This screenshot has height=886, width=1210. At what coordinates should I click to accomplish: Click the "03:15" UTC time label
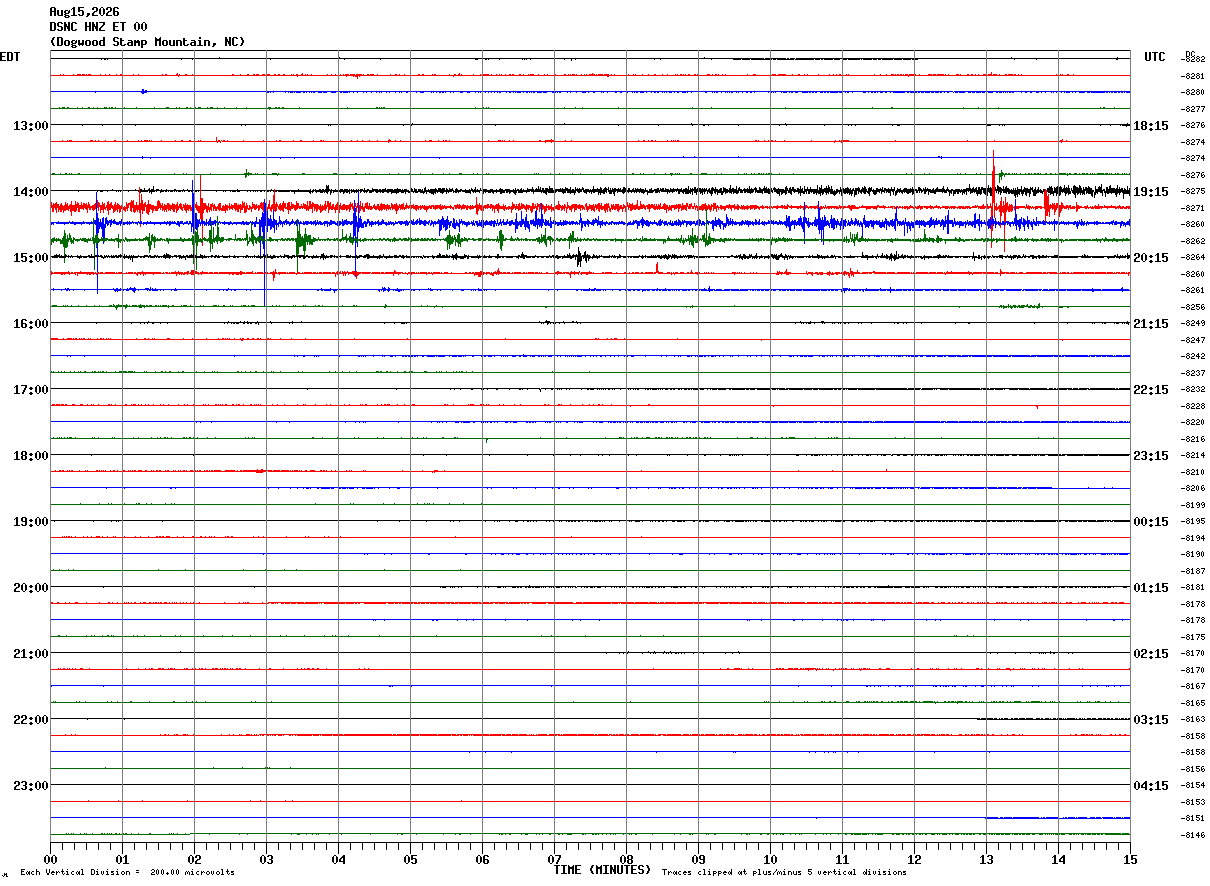point(1151,720)
